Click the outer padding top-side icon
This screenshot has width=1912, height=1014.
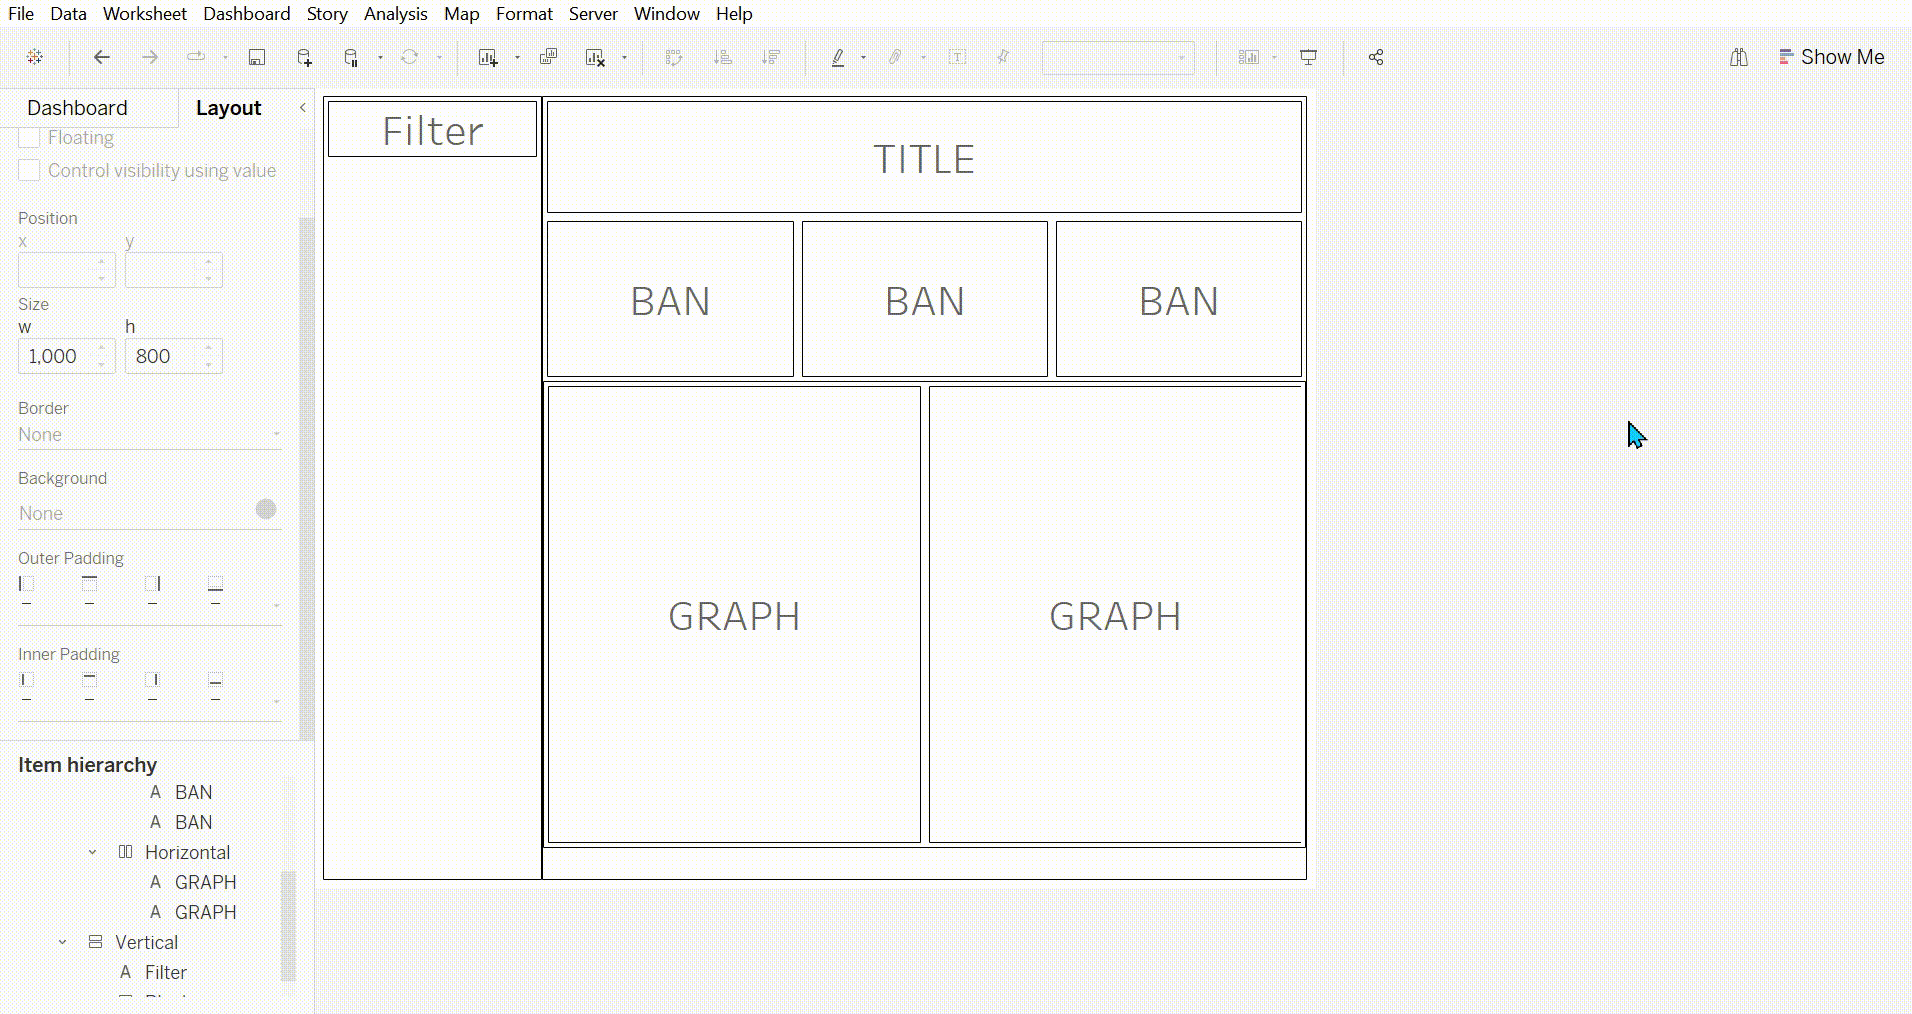point(90,583)
